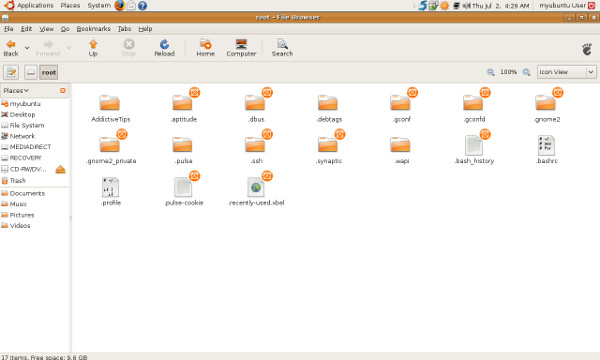600x360 pixels.
Task: Open the Back history dropdown arrow
Action: [x=27, y=48]
